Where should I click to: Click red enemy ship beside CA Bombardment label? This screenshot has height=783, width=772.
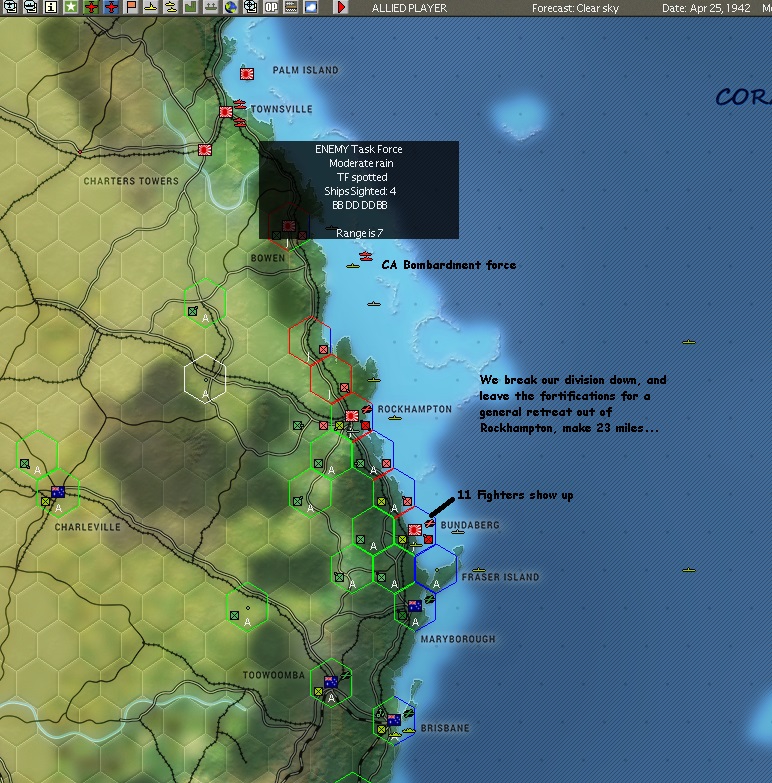click(x=366, y=257)
